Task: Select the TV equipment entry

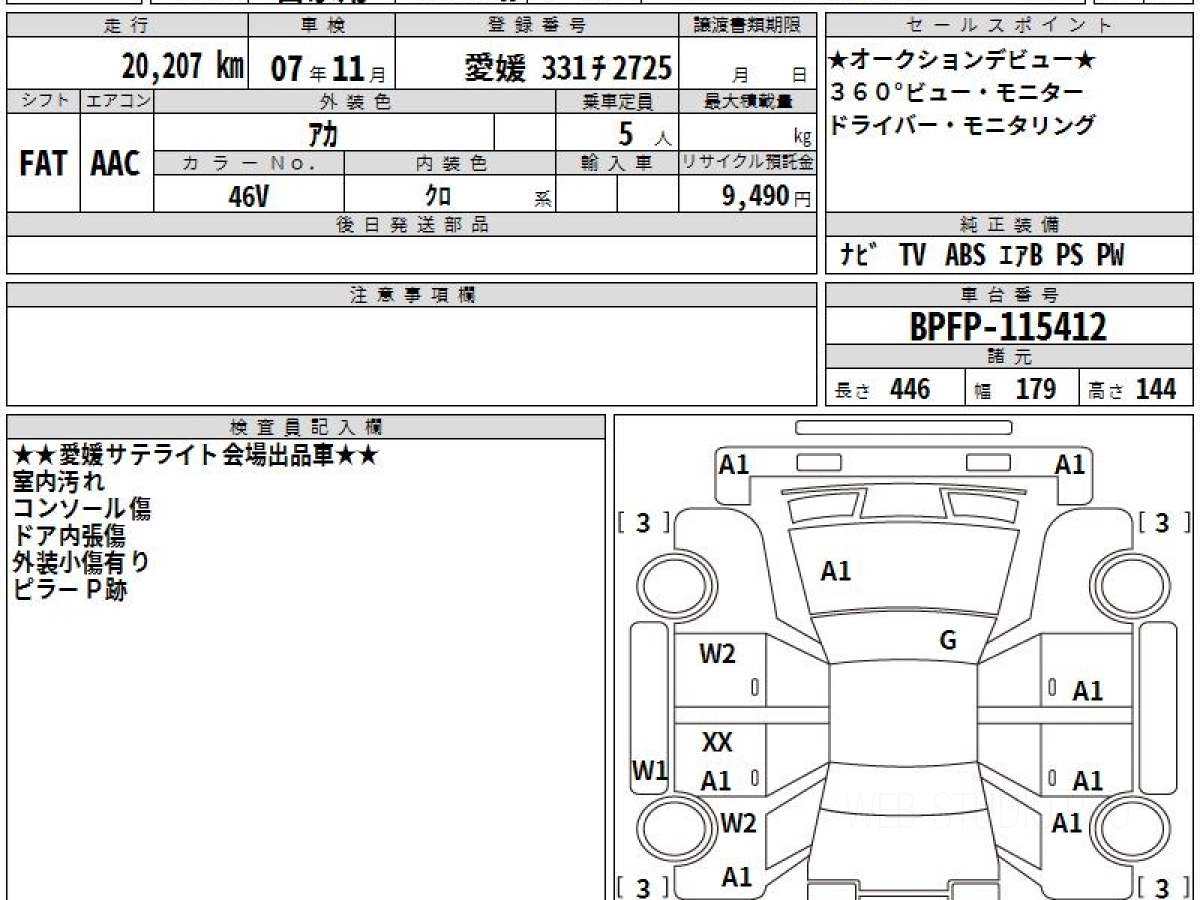Action: point(912,256)
